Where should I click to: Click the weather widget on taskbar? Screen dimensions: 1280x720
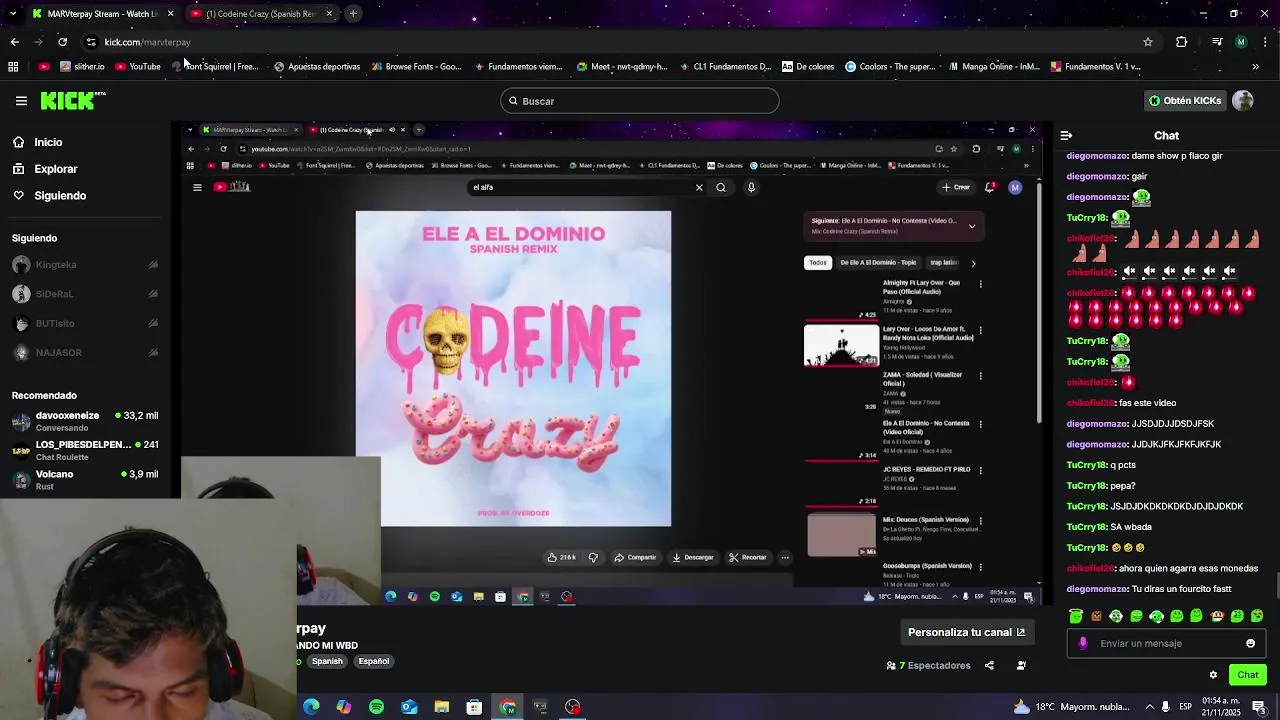(x=1071, y=707)
